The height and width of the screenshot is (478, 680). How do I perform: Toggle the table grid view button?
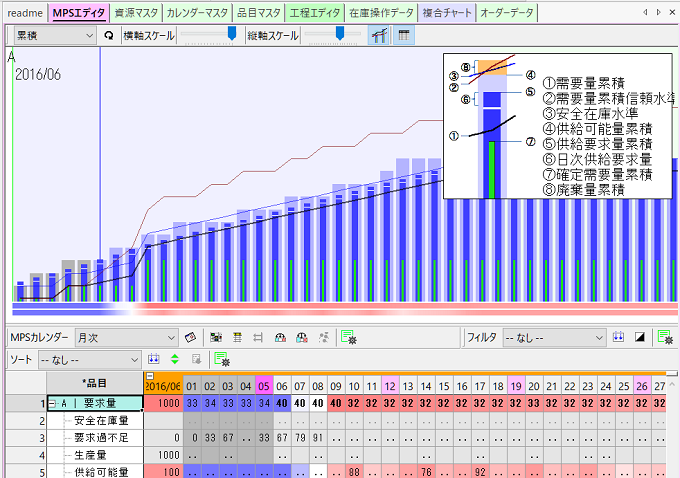(x=403, y=35)
